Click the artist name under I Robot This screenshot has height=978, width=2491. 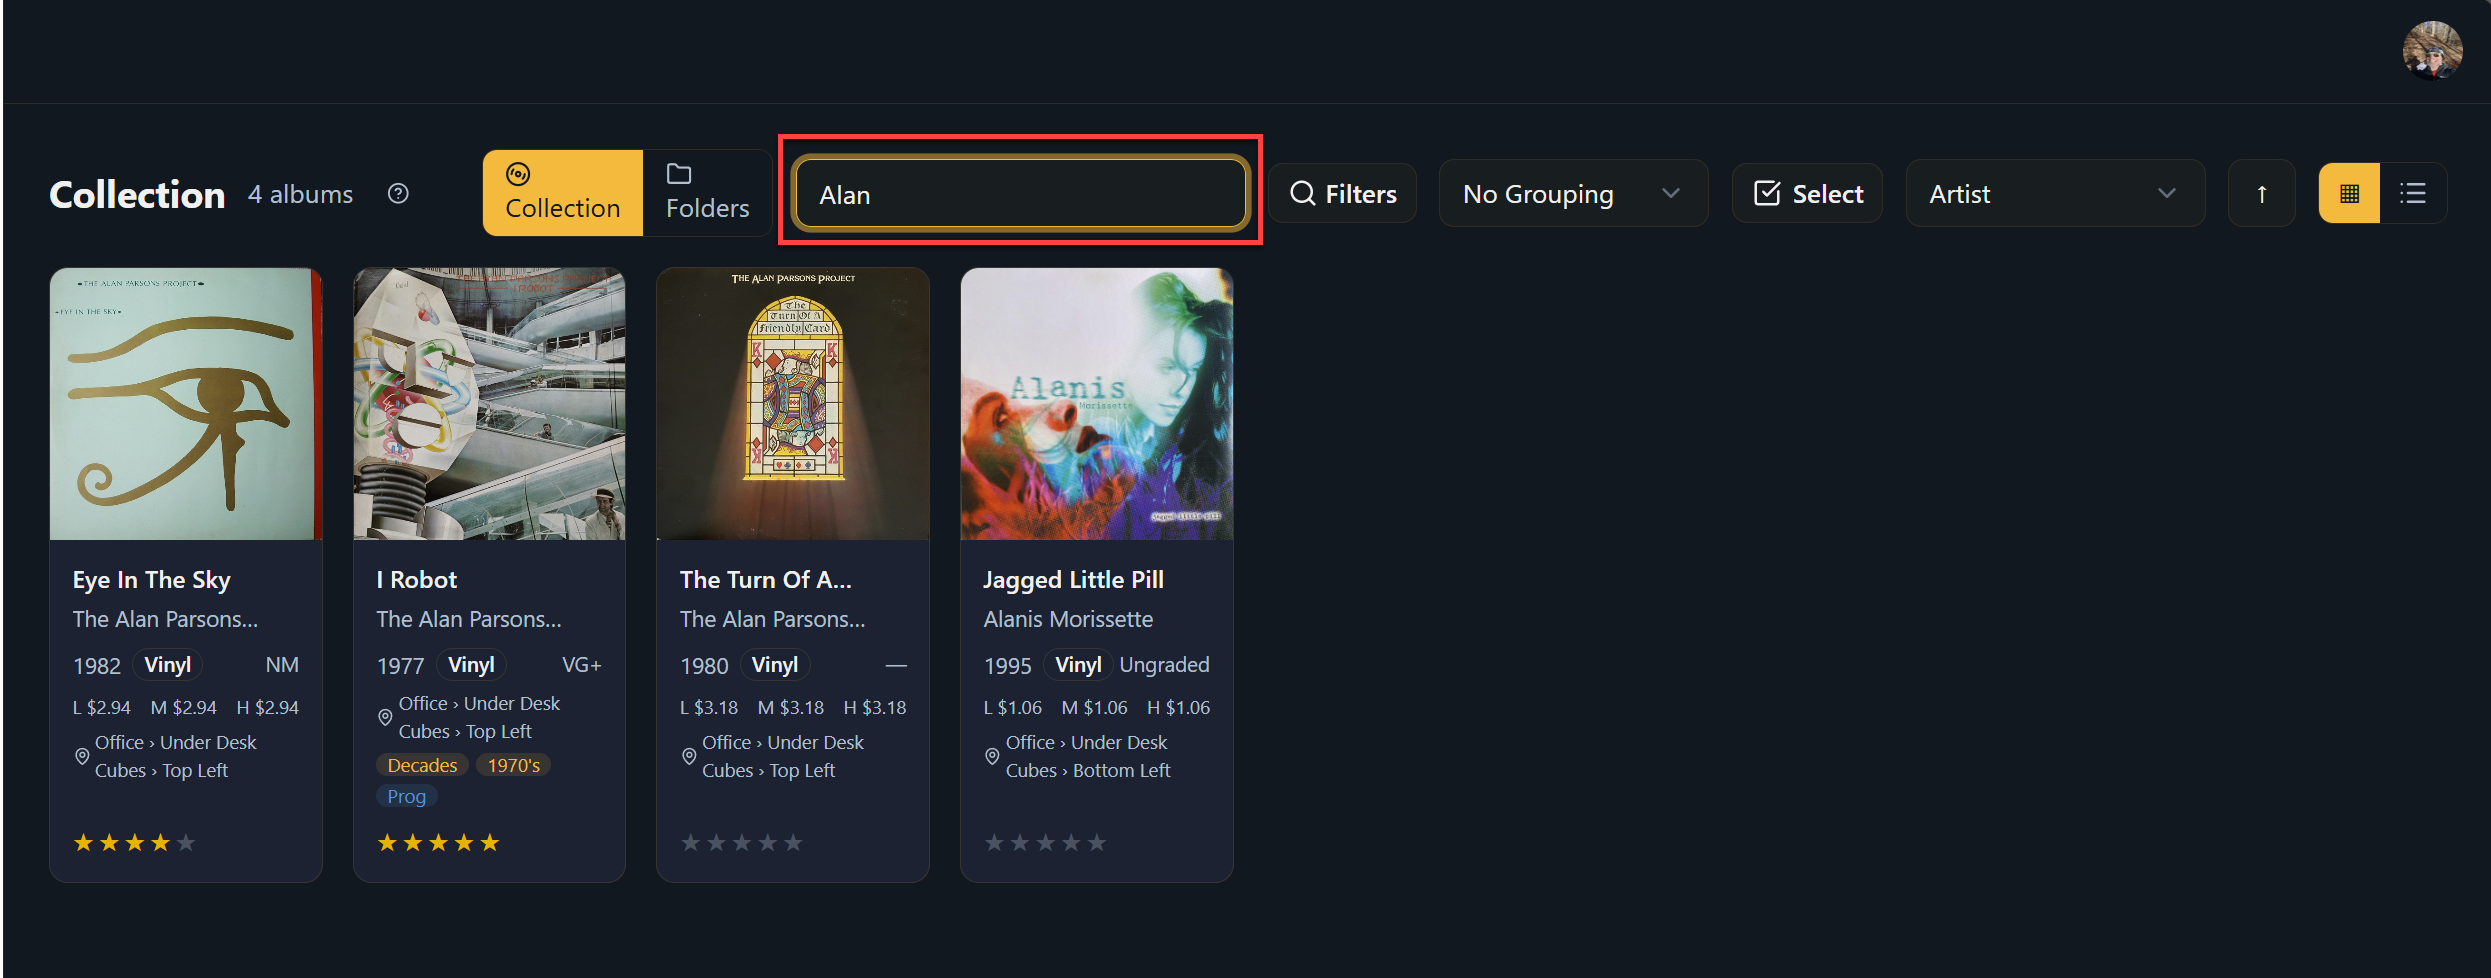[x=470, y=620]
